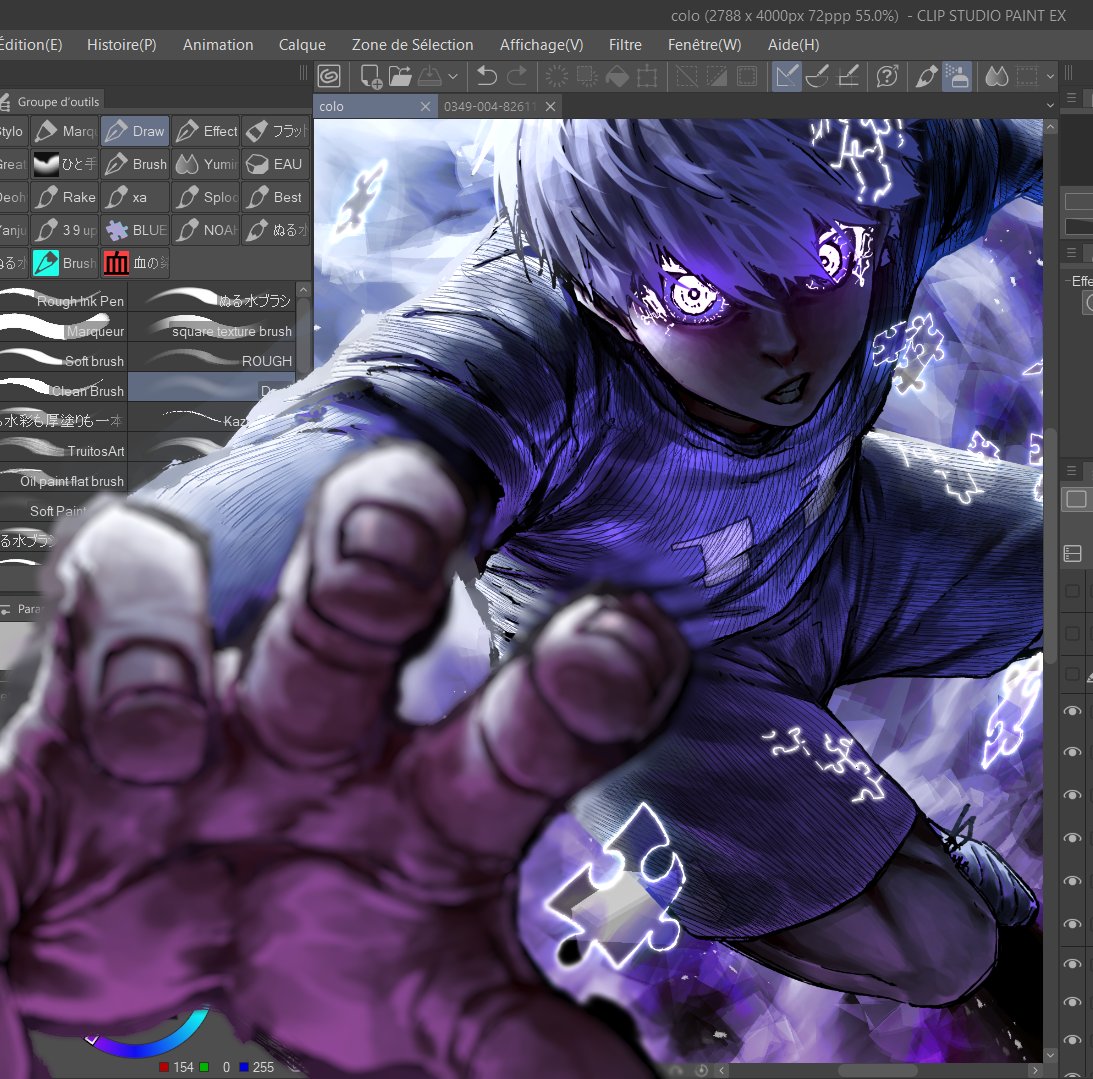
Task: Click the red channel value 154
Action: (x=183, y=1067)
